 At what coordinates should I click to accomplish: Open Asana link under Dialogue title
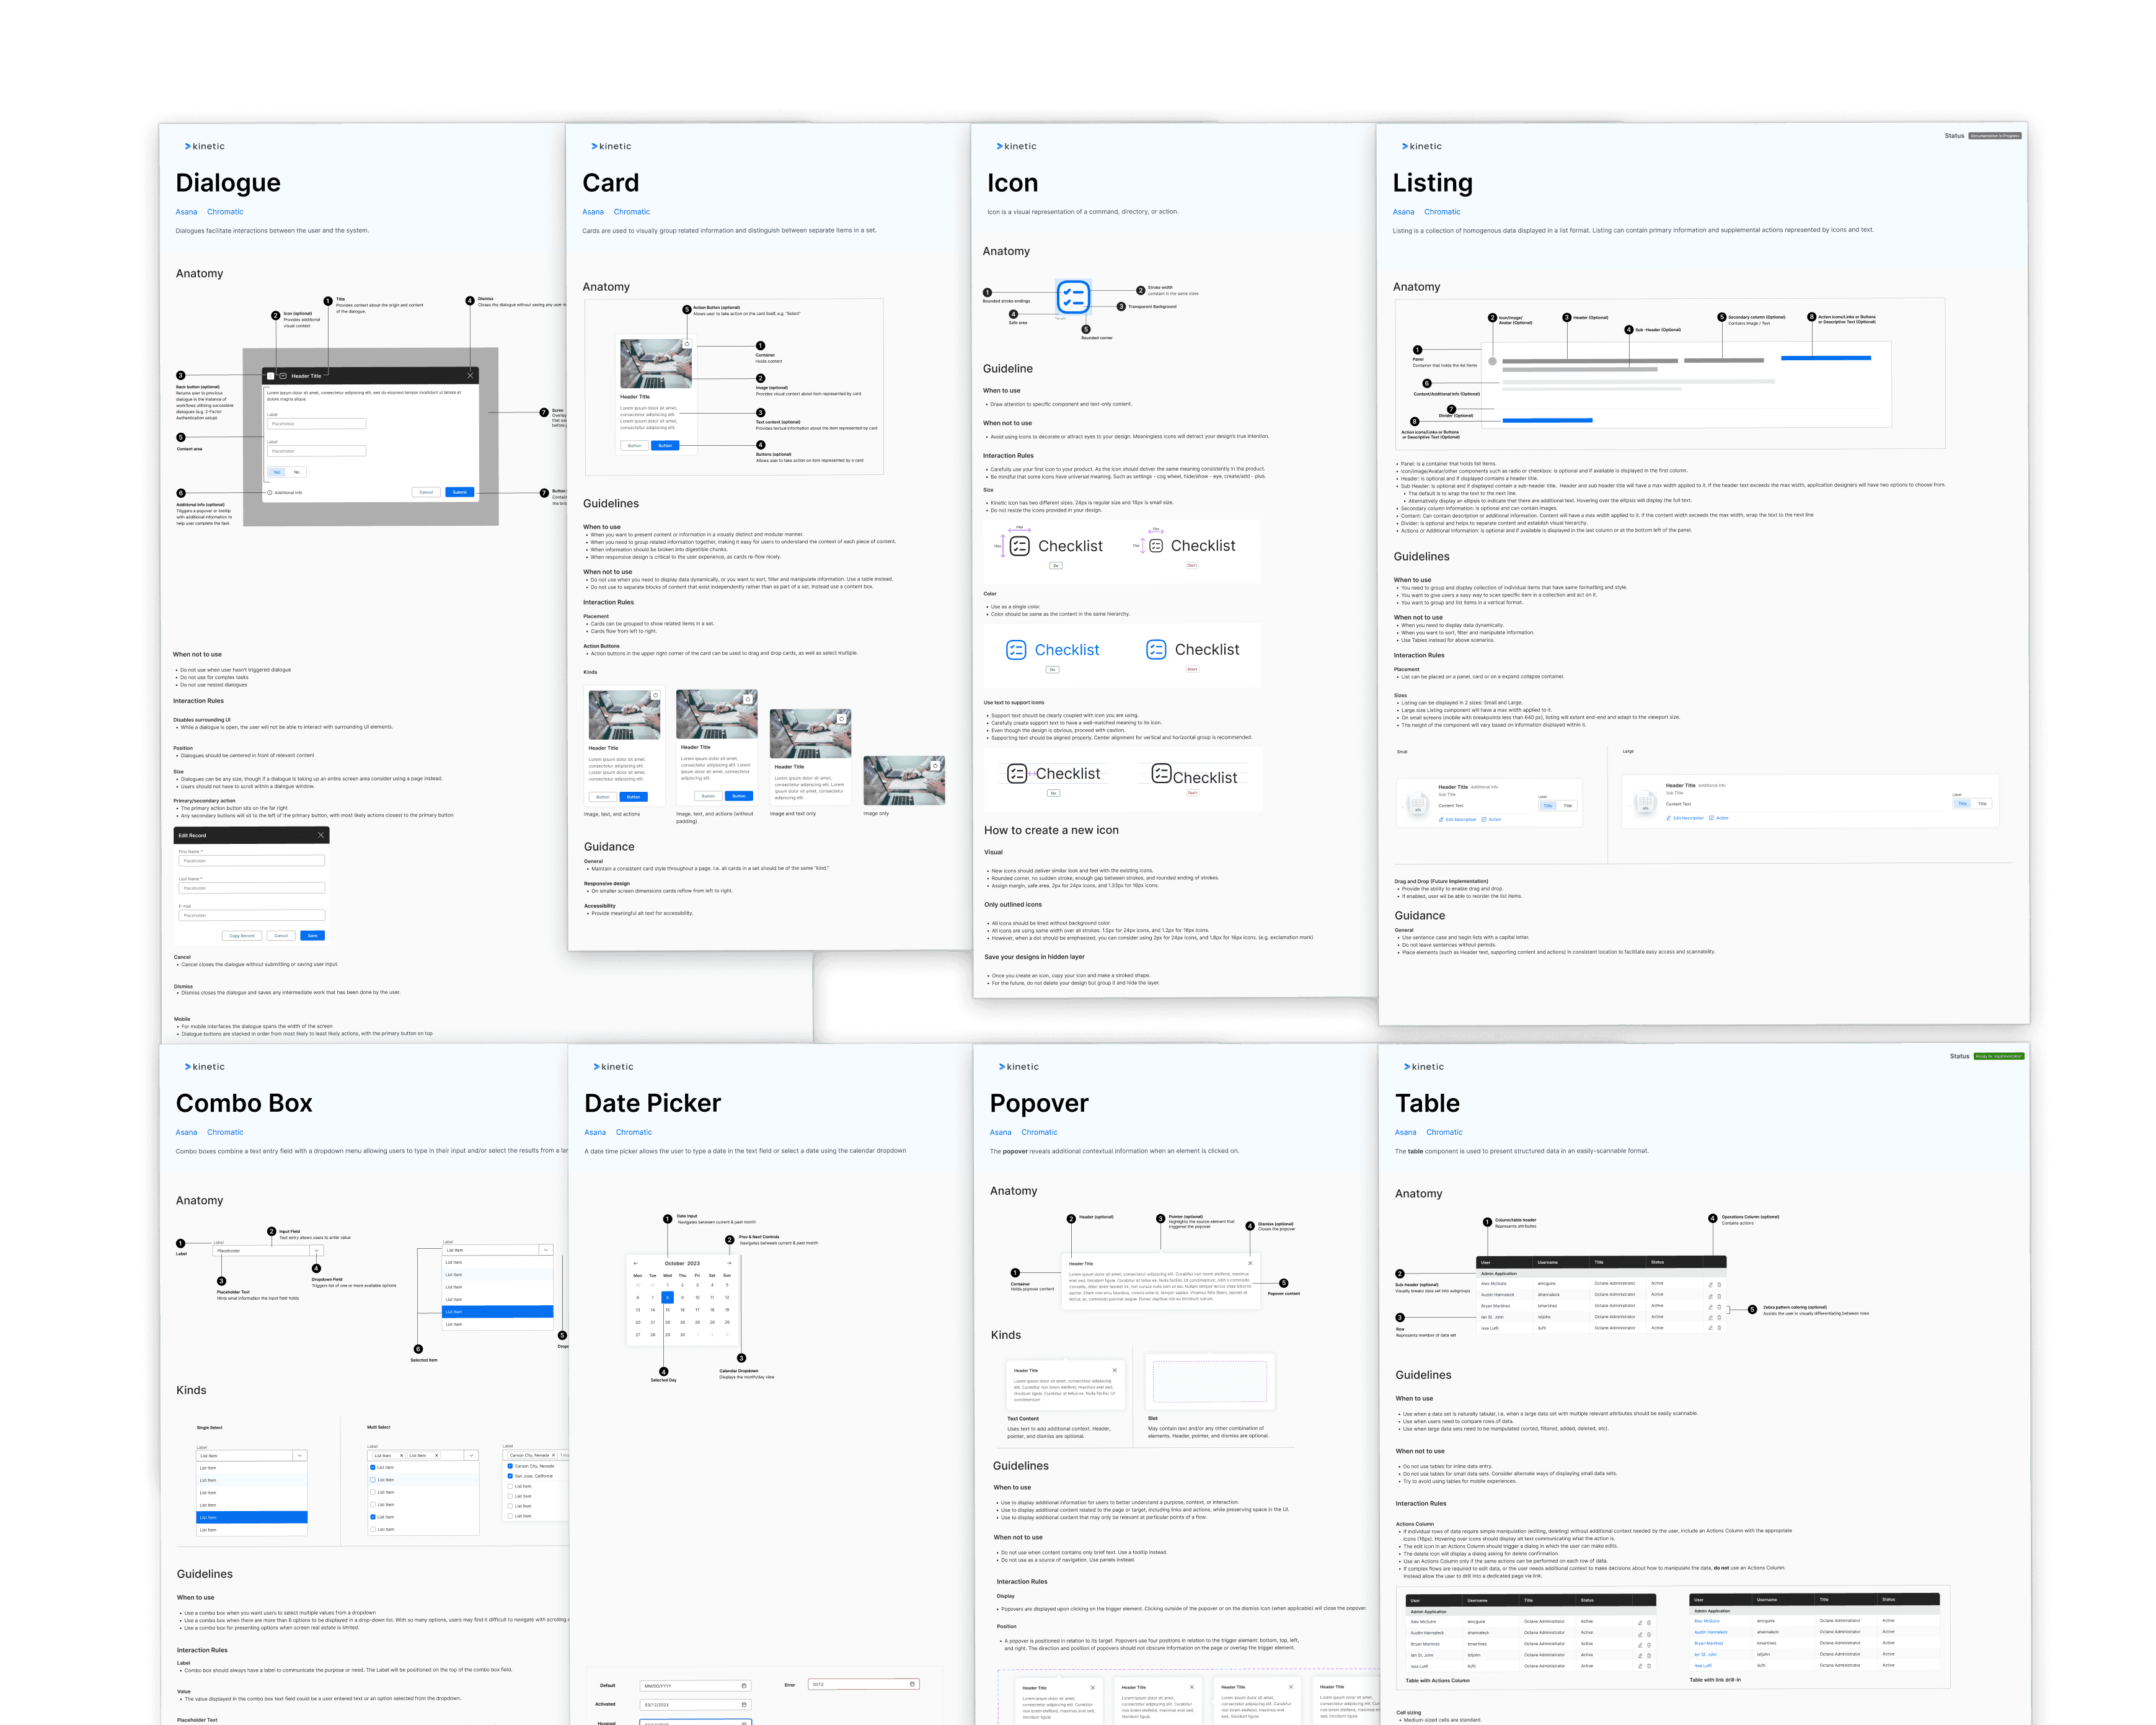click(x=186, y=212)
